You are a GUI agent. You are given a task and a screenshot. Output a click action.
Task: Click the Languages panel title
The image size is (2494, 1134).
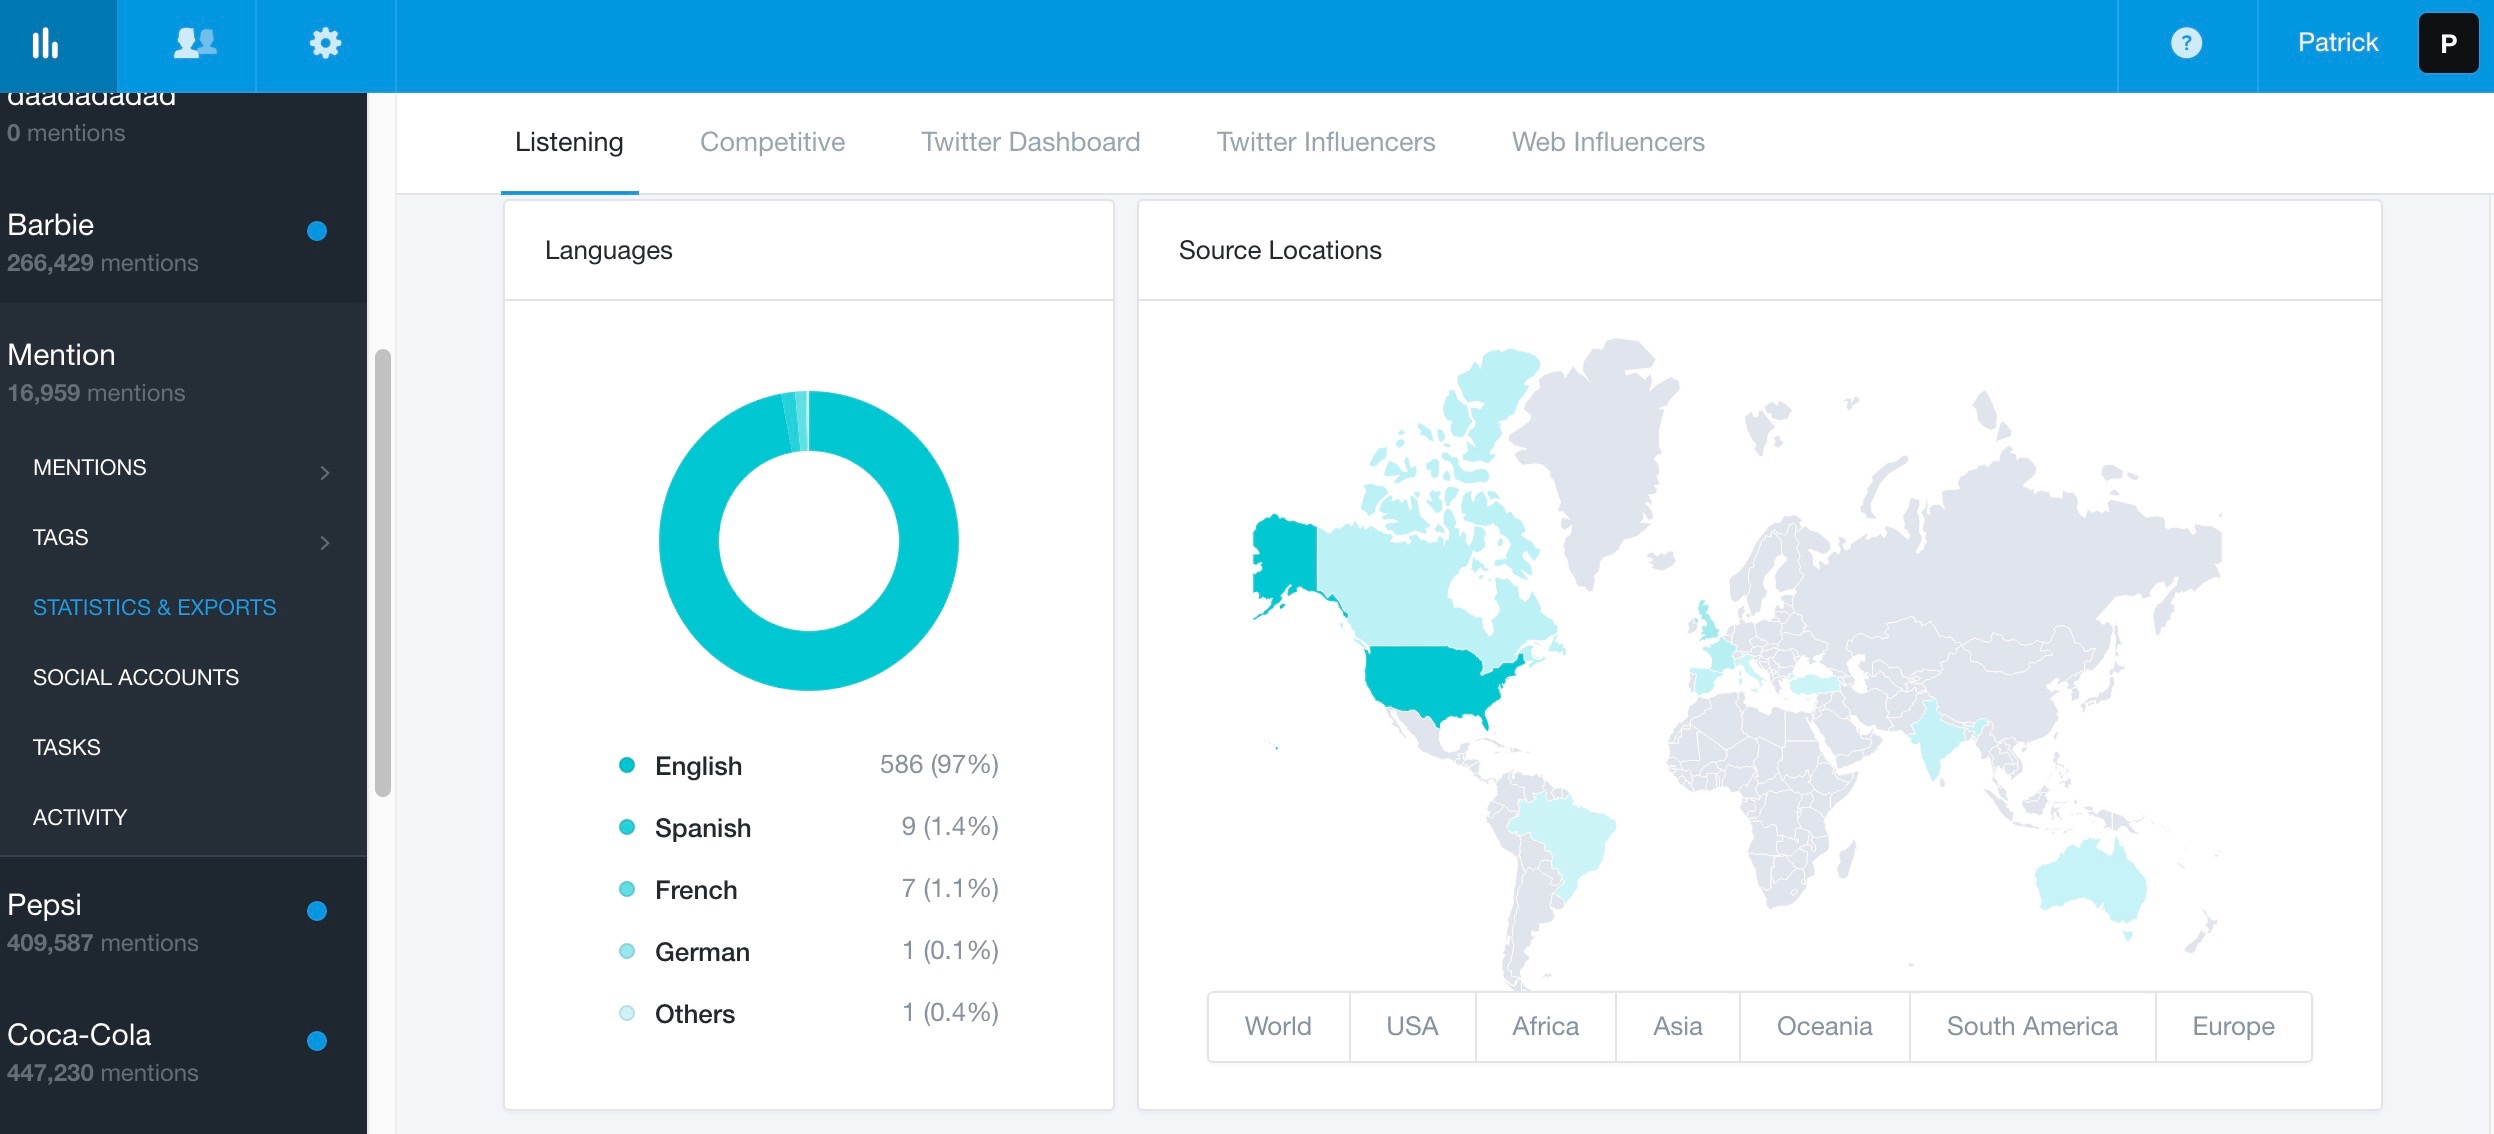click(x=608, y=250)
